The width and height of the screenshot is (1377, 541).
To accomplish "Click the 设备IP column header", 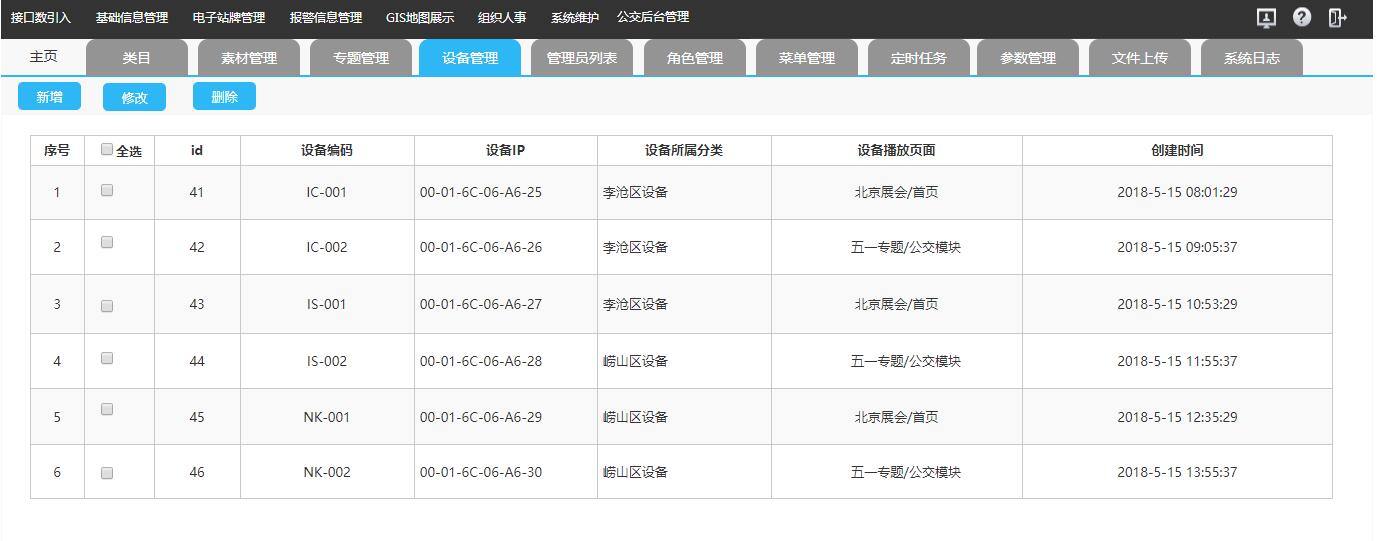I will [506, 151].
